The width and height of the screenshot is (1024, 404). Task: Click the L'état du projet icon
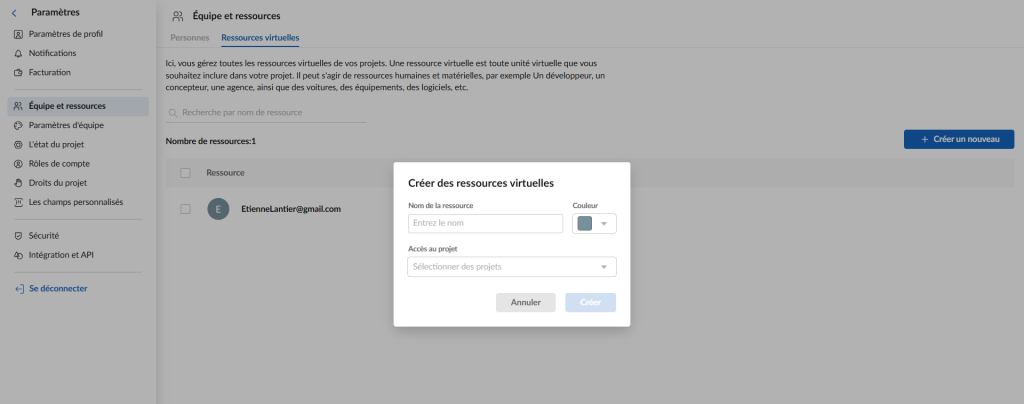pos(18,145)
